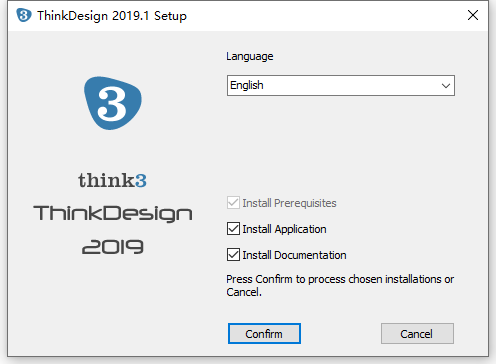This screenshot has height=364, width=496.
Task: Toggle the Install Prerequisites checkbox
Action: [233, 203]
